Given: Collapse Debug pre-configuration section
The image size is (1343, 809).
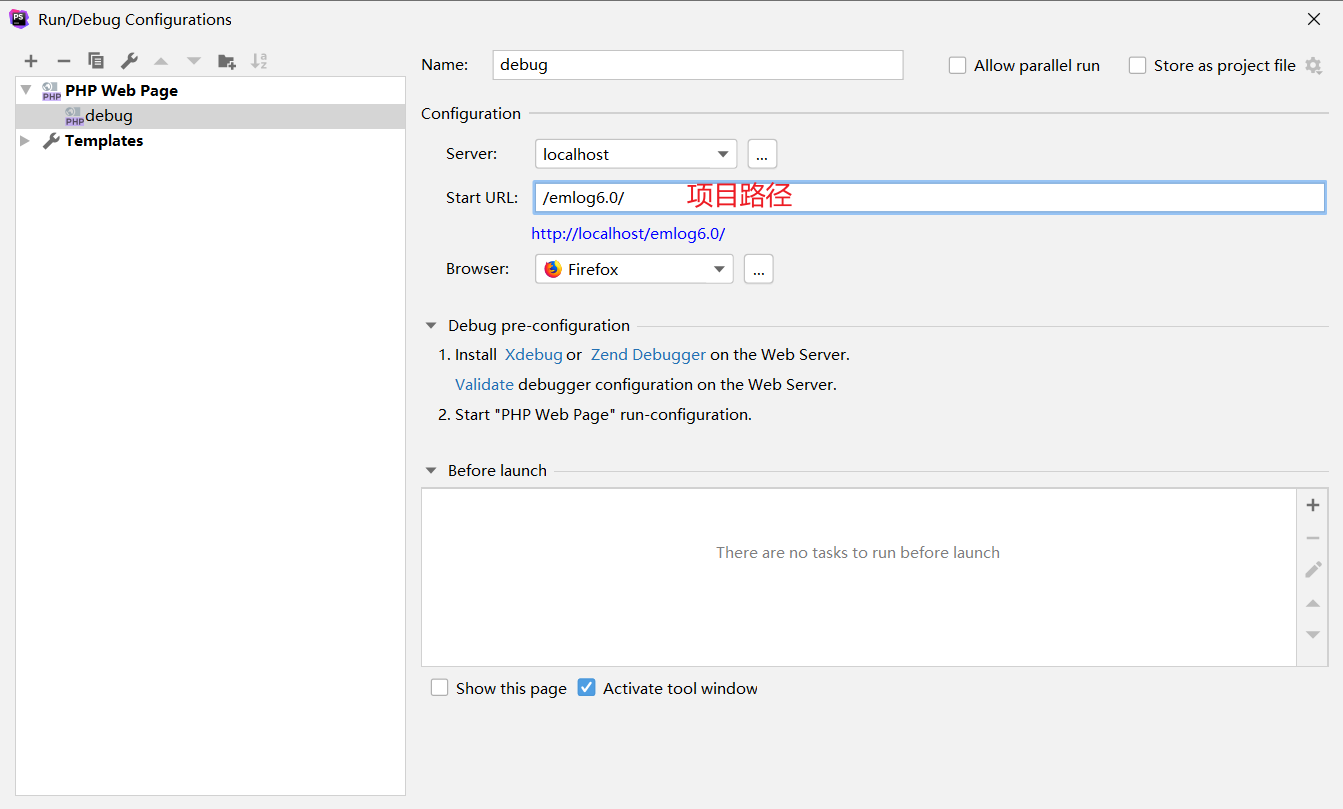Looking at the screenshot, I should pyautogui.click(x=431, y=325).
